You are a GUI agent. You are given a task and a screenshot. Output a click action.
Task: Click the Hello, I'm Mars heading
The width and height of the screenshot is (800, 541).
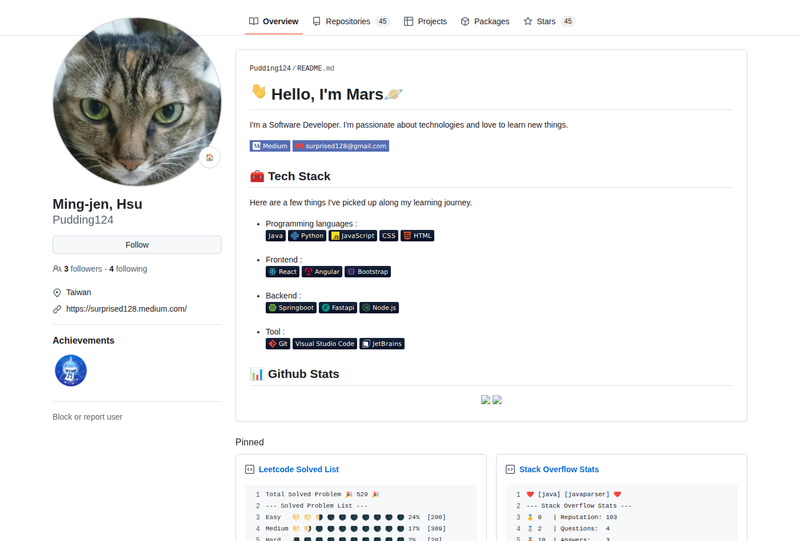[327, 94]
